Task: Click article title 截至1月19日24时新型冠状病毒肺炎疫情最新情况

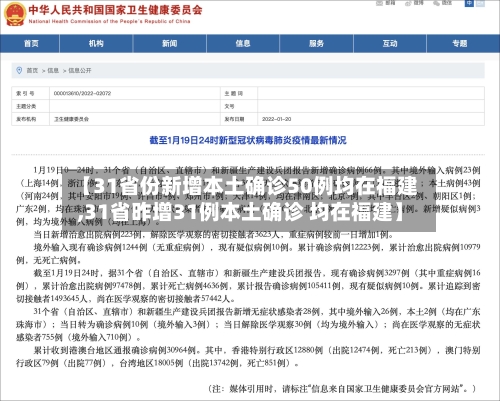Action: [x=248, y=140]
